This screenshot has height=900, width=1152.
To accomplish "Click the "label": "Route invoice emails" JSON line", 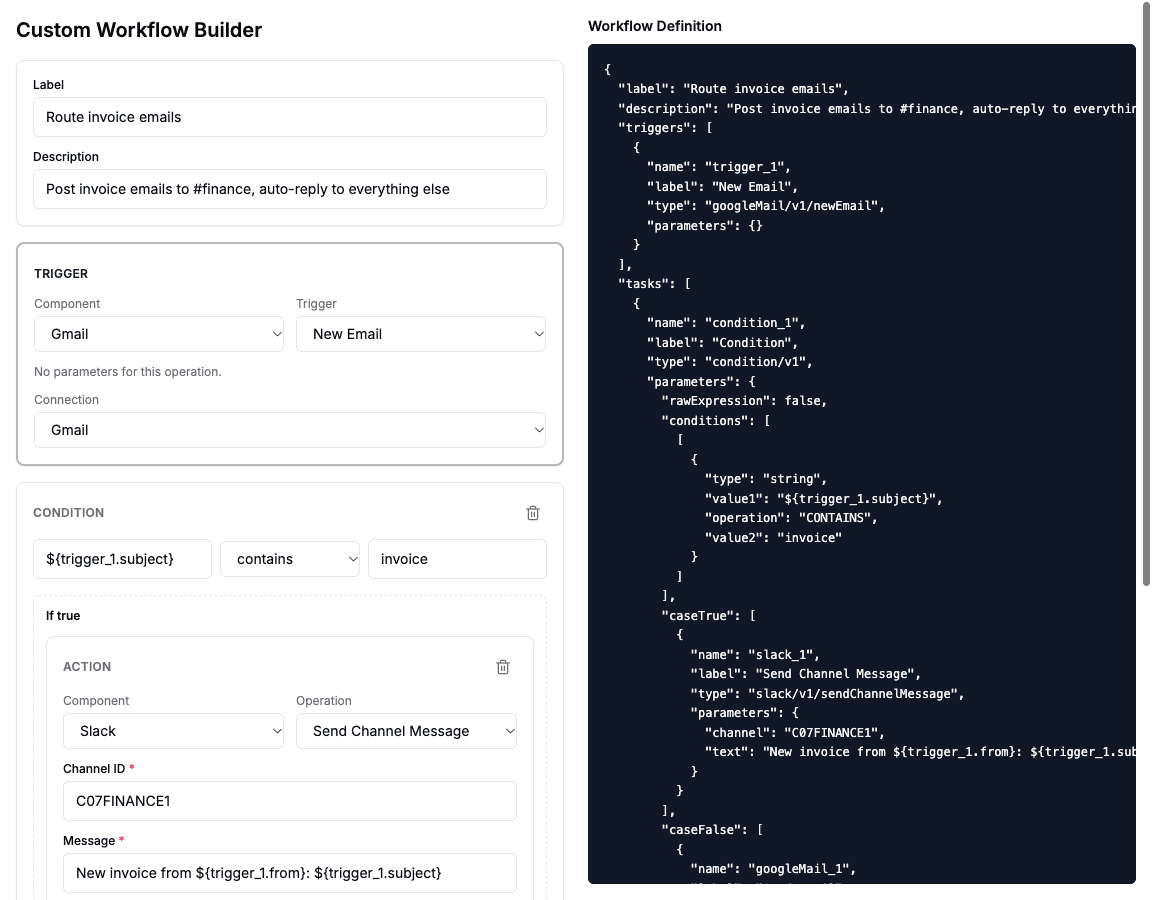I will pyautogui.click(x=733, y=89).
